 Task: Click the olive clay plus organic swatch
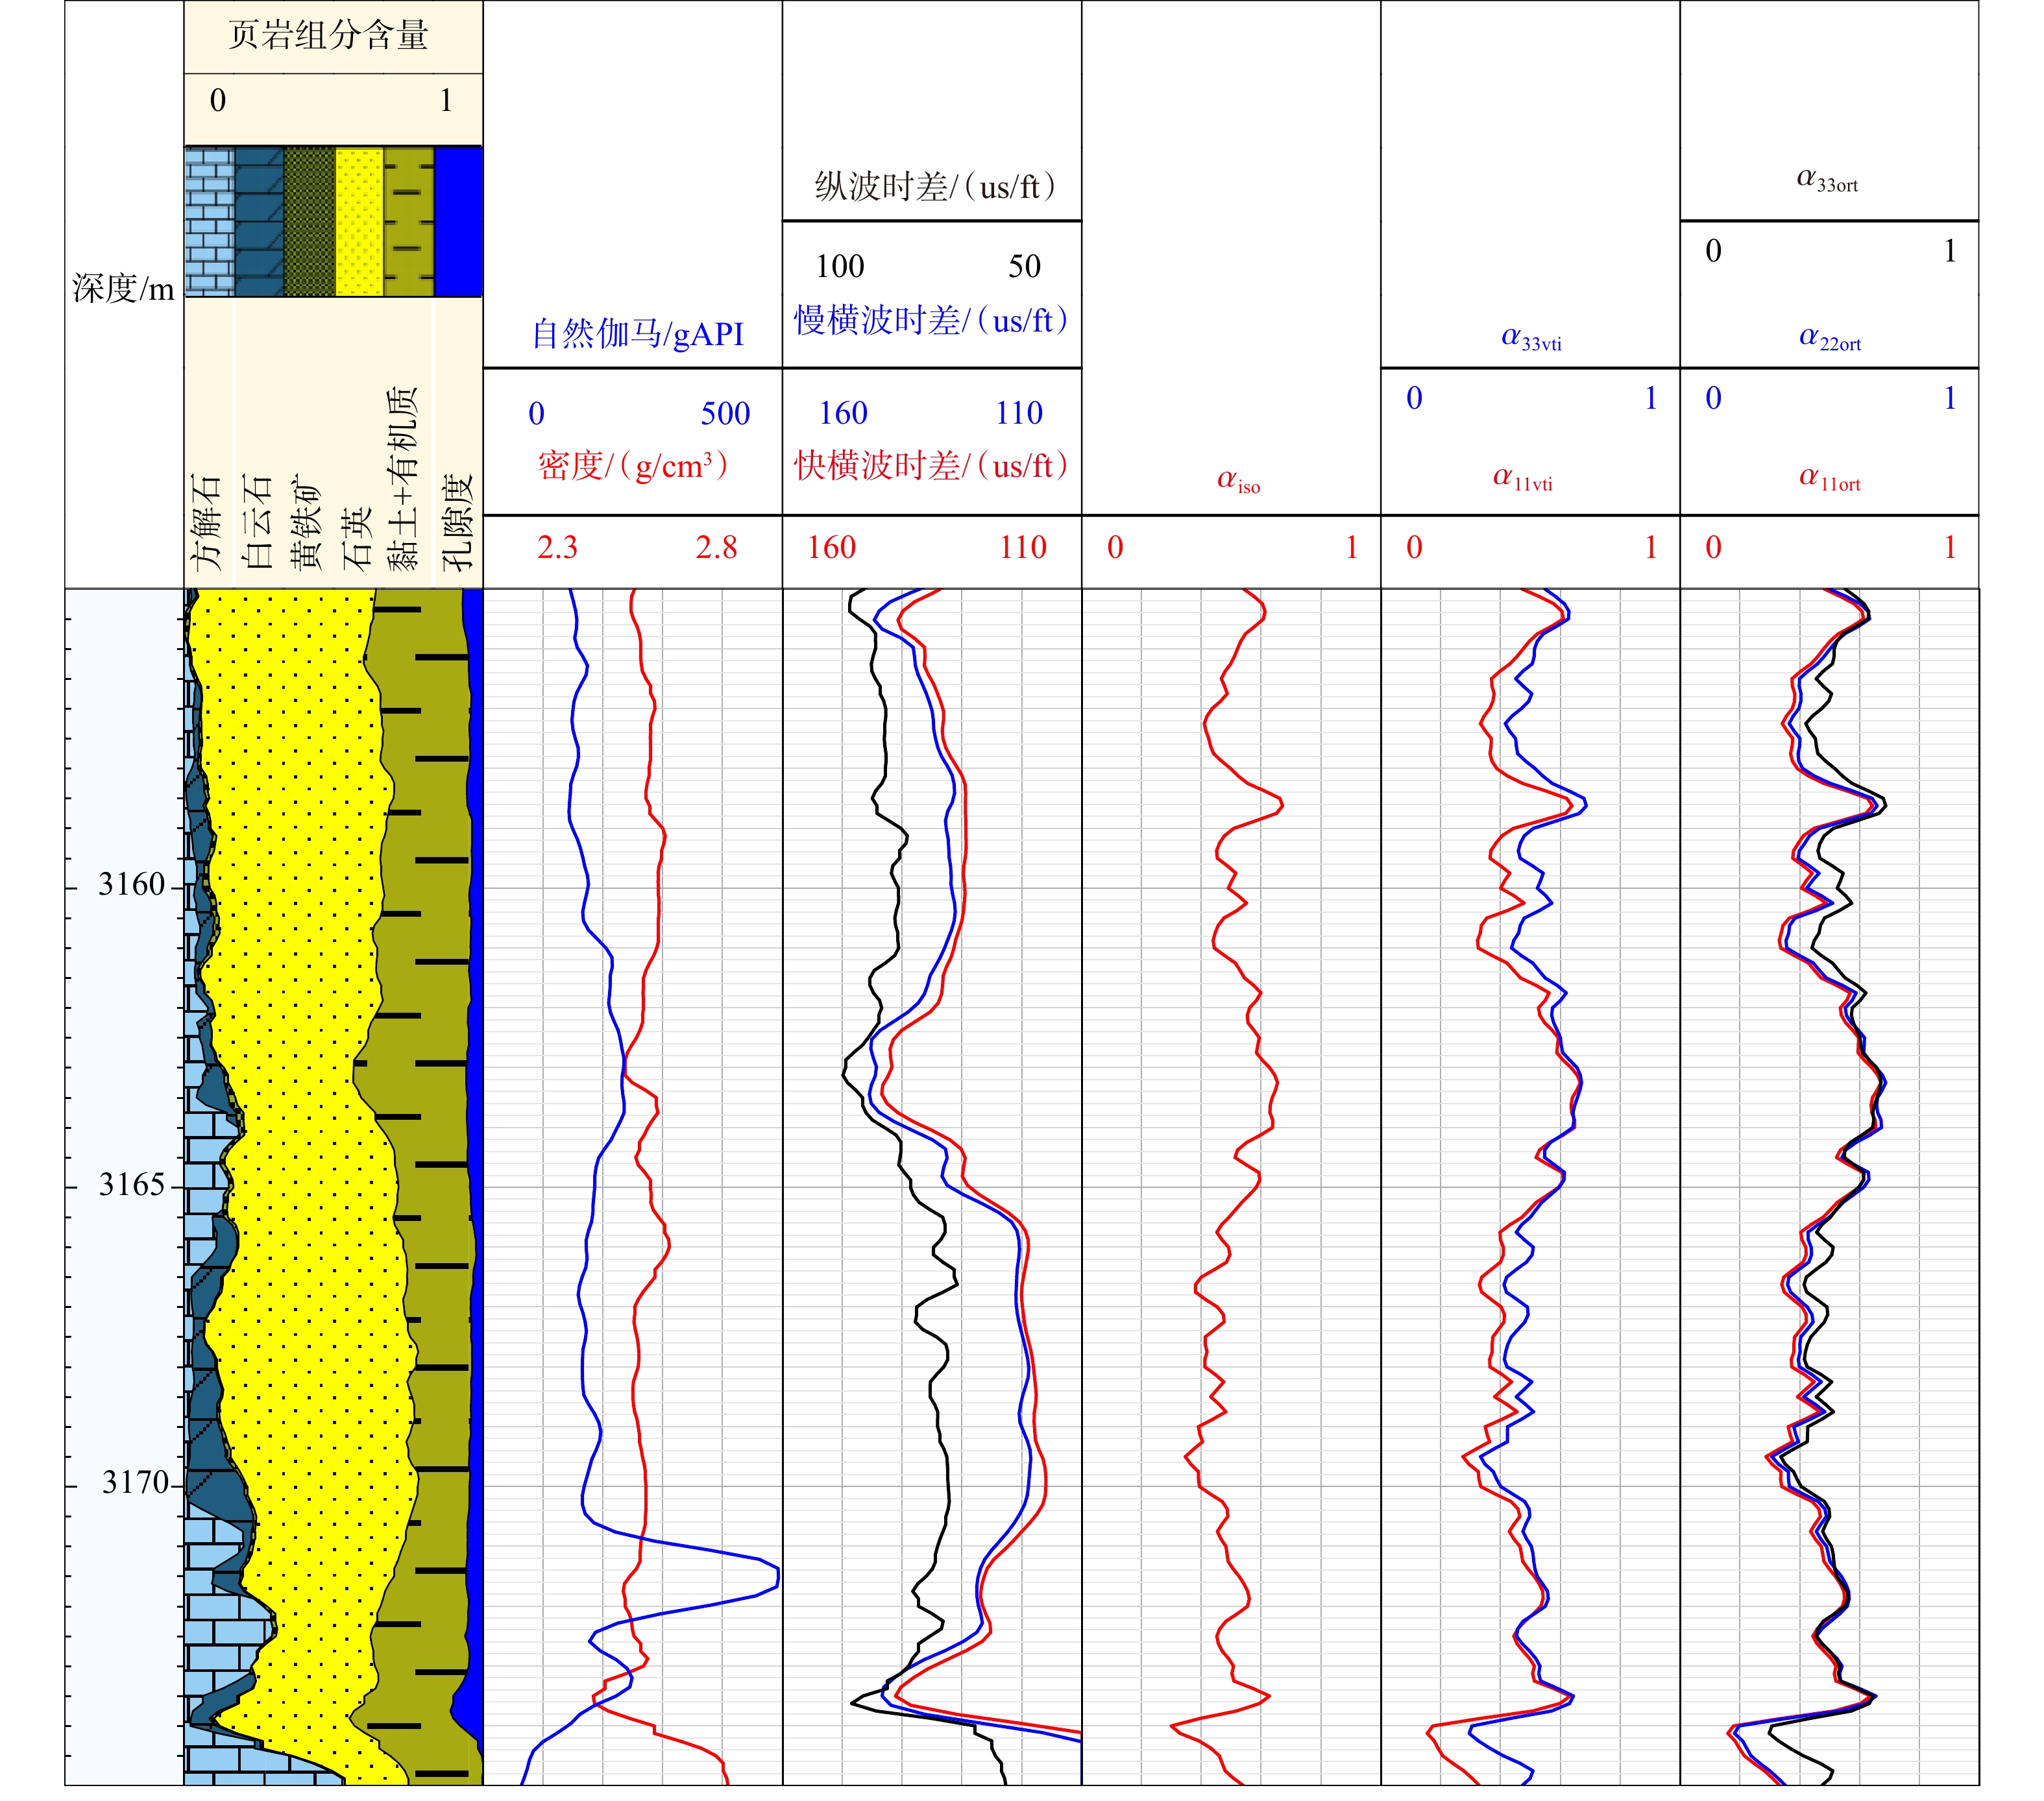pos(409,221)
